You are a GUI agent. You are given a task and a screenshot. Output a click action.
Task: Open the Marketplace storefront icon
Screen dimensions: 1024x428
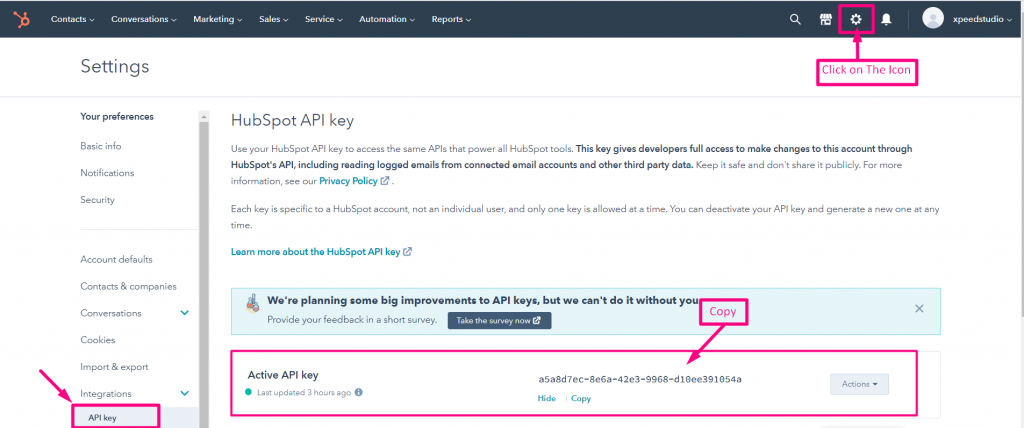click(825, 20)
